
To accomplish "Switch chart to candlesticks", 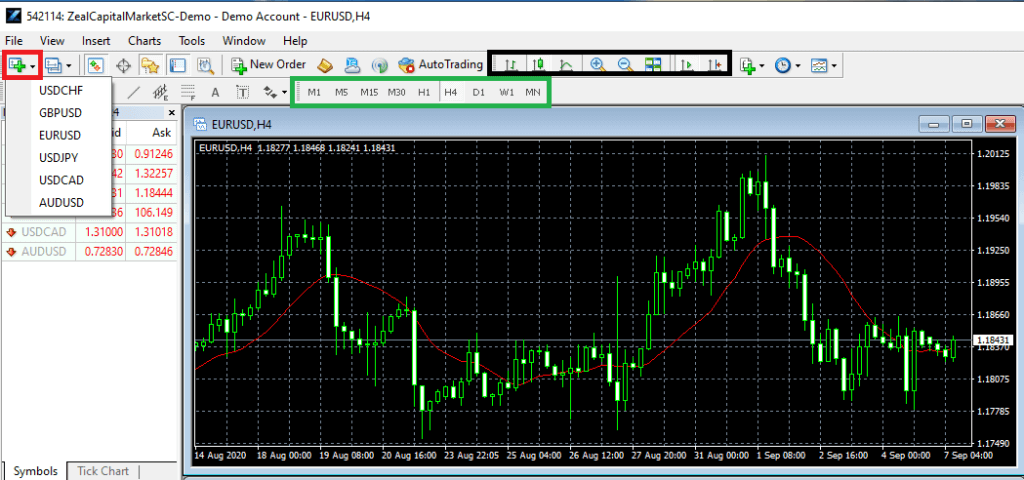I will pos(538,65).
